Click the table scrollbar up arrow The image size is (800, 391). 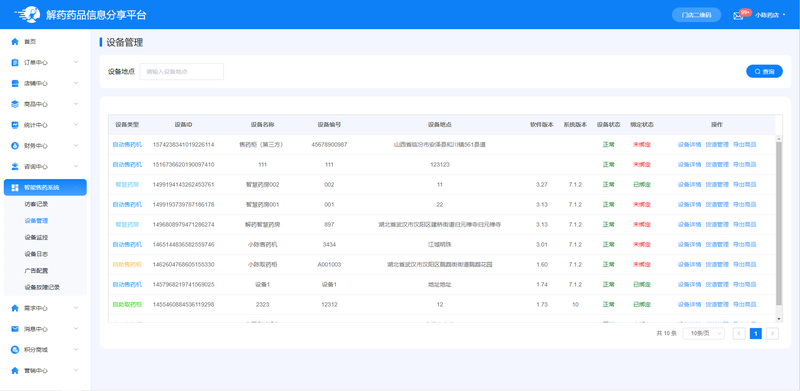[779, 138]
